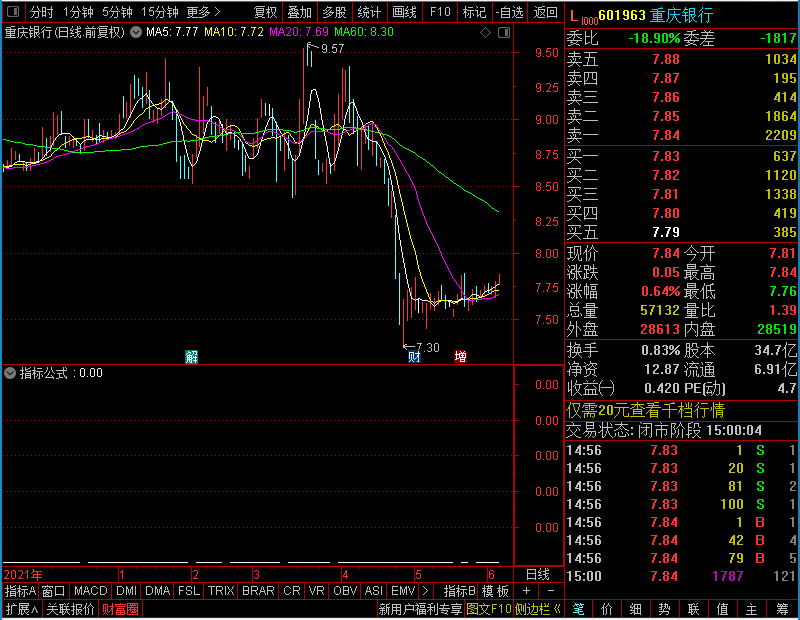Image resolution: width=800 pixels, height=620 pixels.
Task: Click the 卖一 price 7.84 row
Action: [682, 135]
